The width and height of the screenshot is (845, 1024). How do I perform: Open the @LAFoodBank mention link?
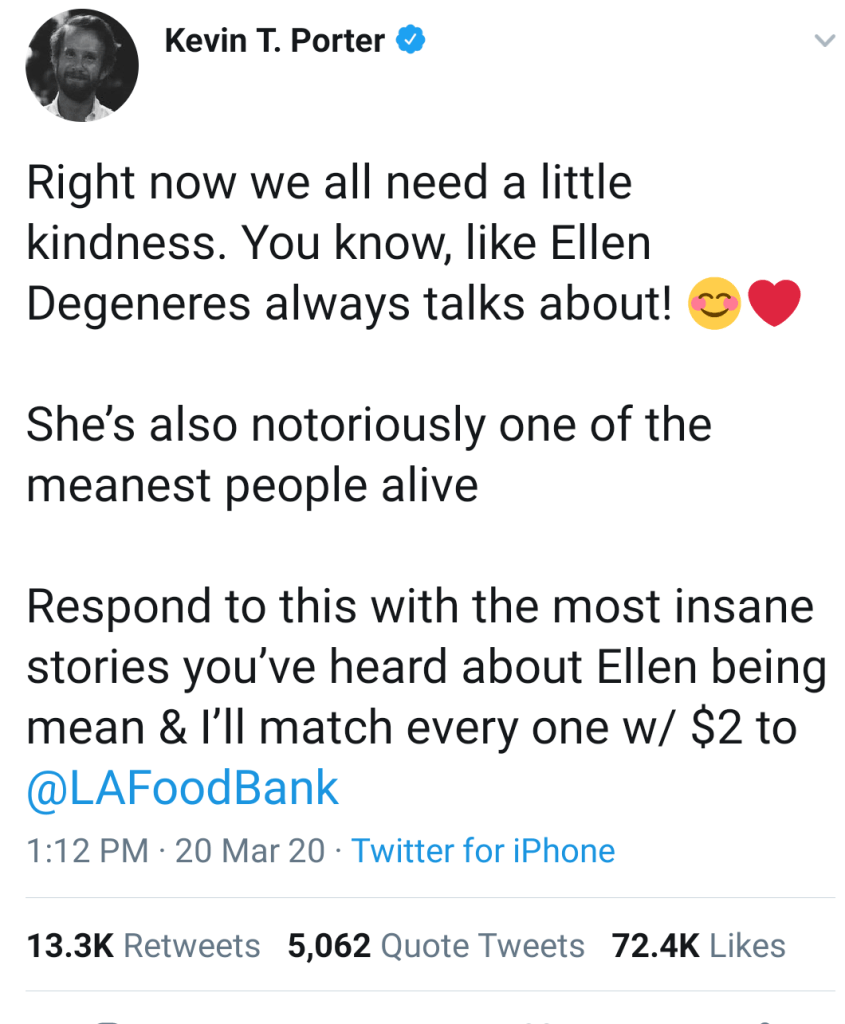point(183,789)
